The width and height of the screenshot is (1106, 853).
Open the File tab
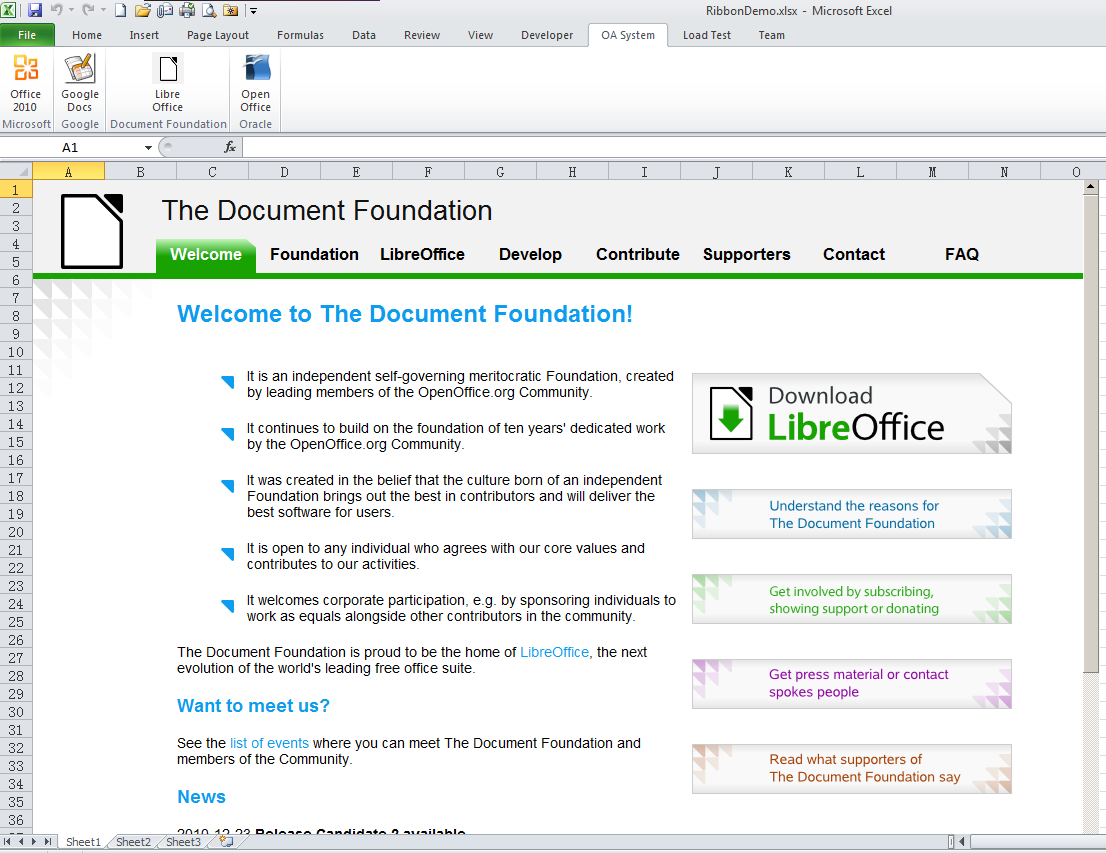coord(27,35)
